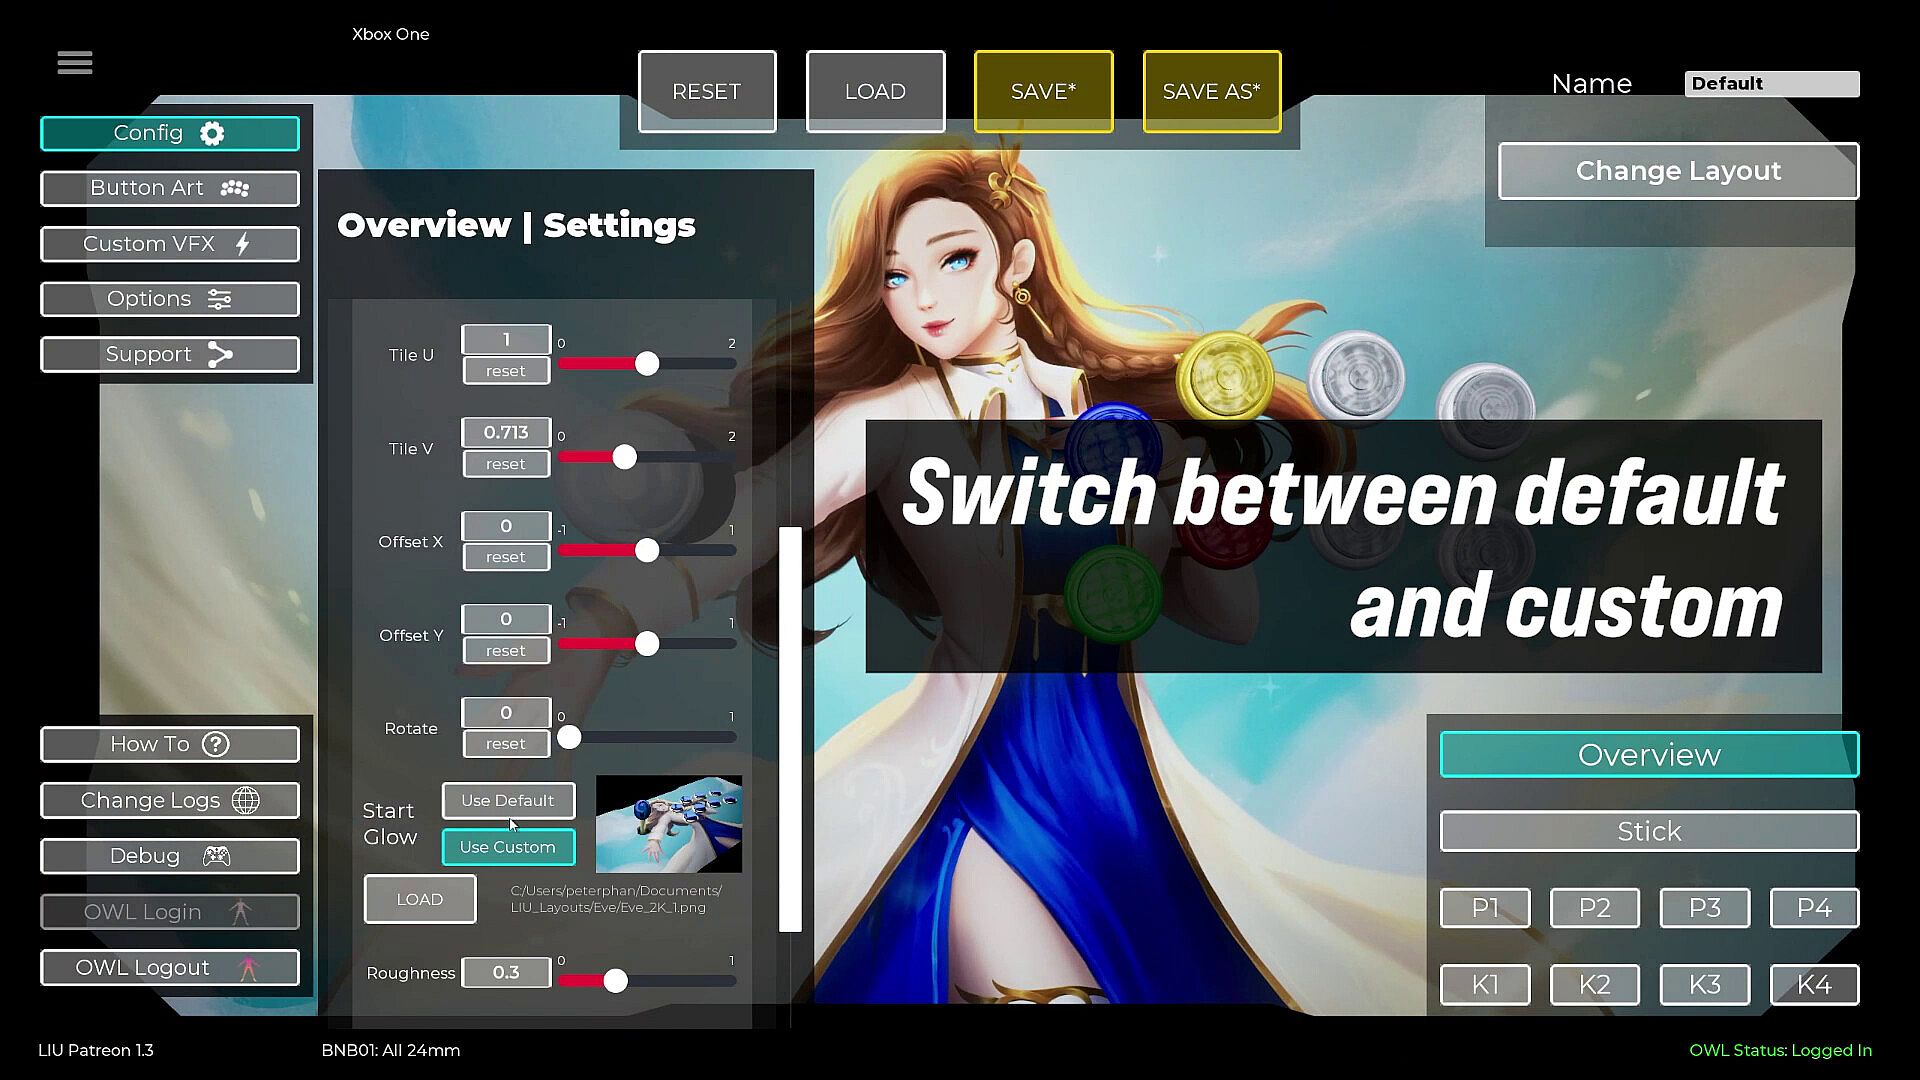Open Custom VFX lightning section
The width and height of the screenshot is (1920, 1080).
click(170, 244)
